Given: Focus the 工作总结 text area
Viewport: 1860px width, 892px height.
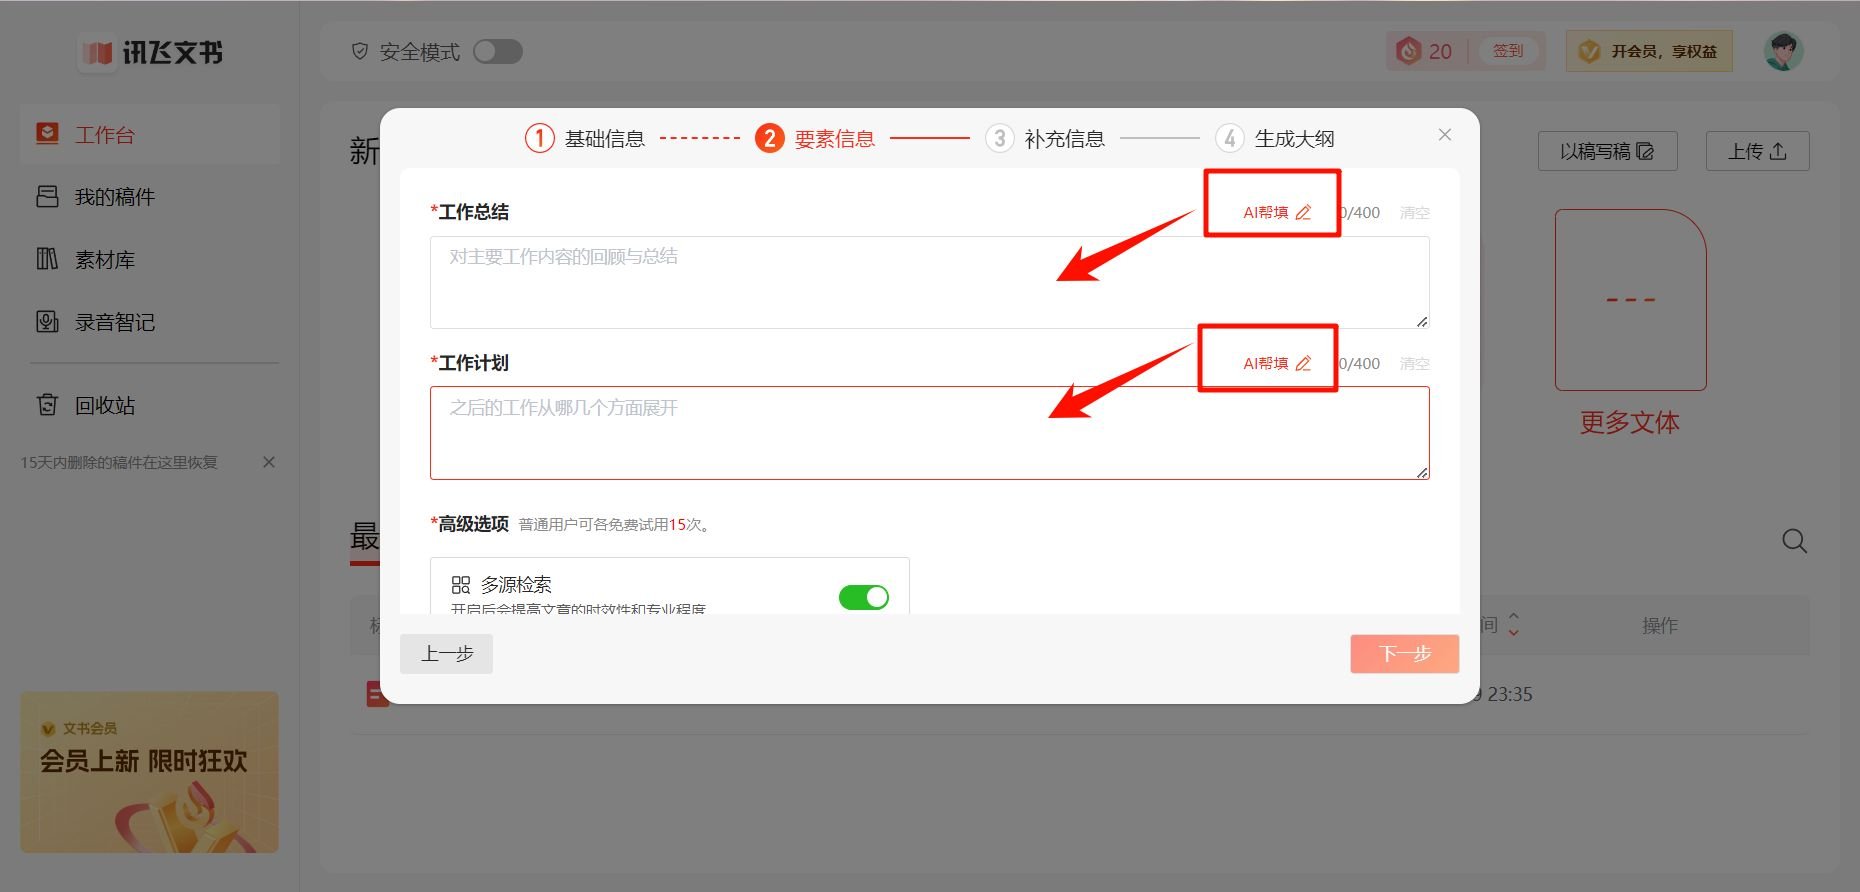Looking at the screenshot, I should [930, 282].
